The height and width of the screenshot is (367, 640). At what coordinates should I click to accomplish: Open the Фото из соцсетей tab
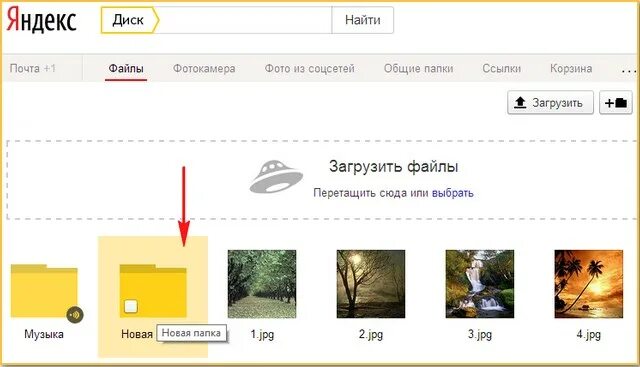[x=309, y=68]
